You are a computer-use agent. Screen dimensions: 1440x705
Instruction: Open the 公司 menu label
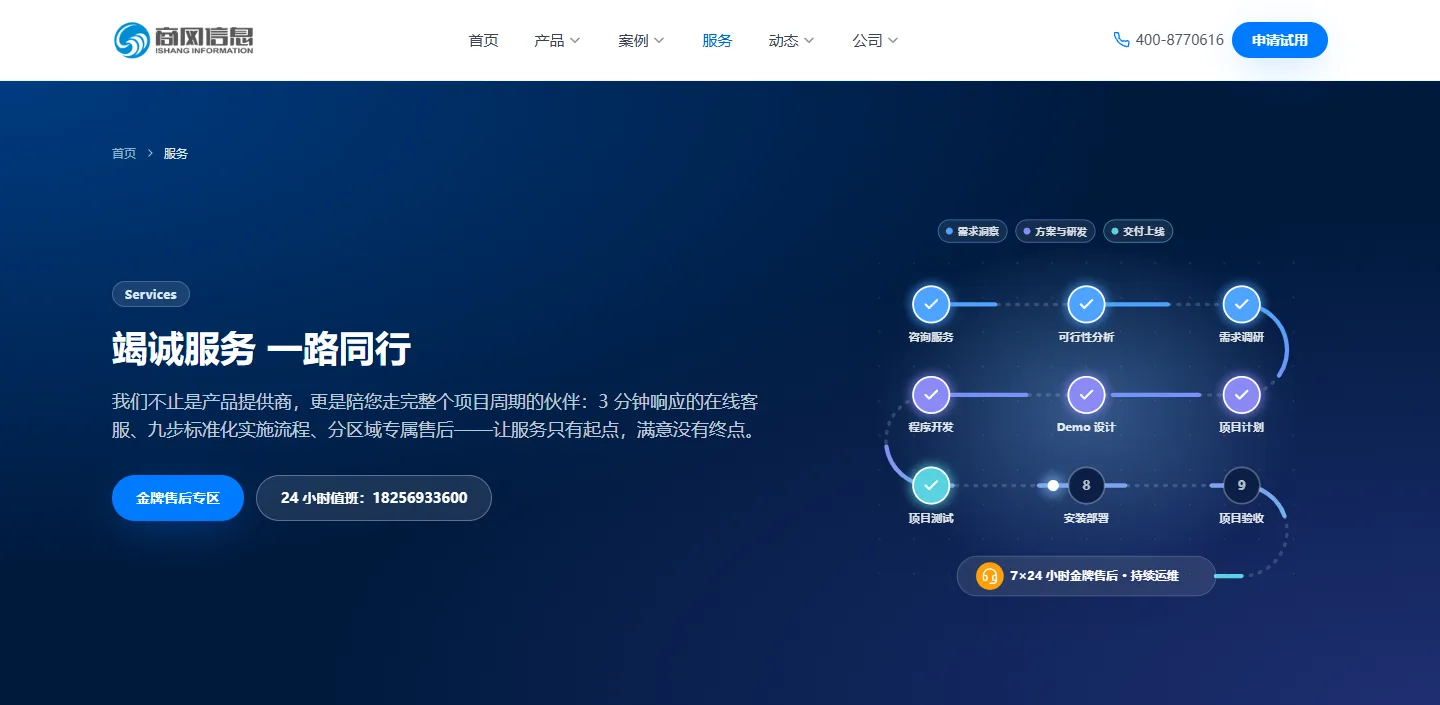click(x=867, y=40)
